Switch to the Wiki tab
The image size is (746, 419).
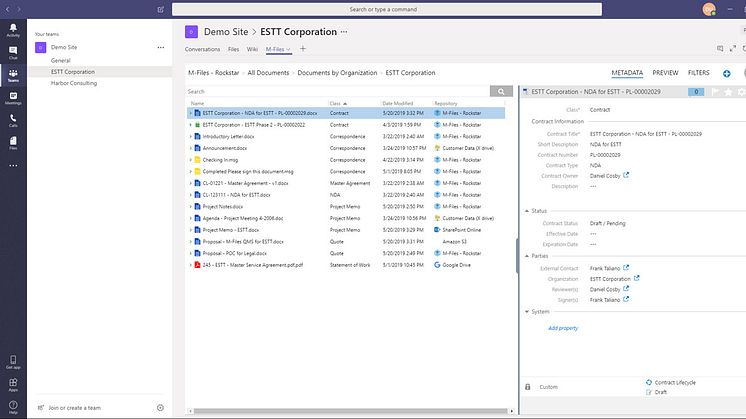pyautogui.click(x=252, y=49)
